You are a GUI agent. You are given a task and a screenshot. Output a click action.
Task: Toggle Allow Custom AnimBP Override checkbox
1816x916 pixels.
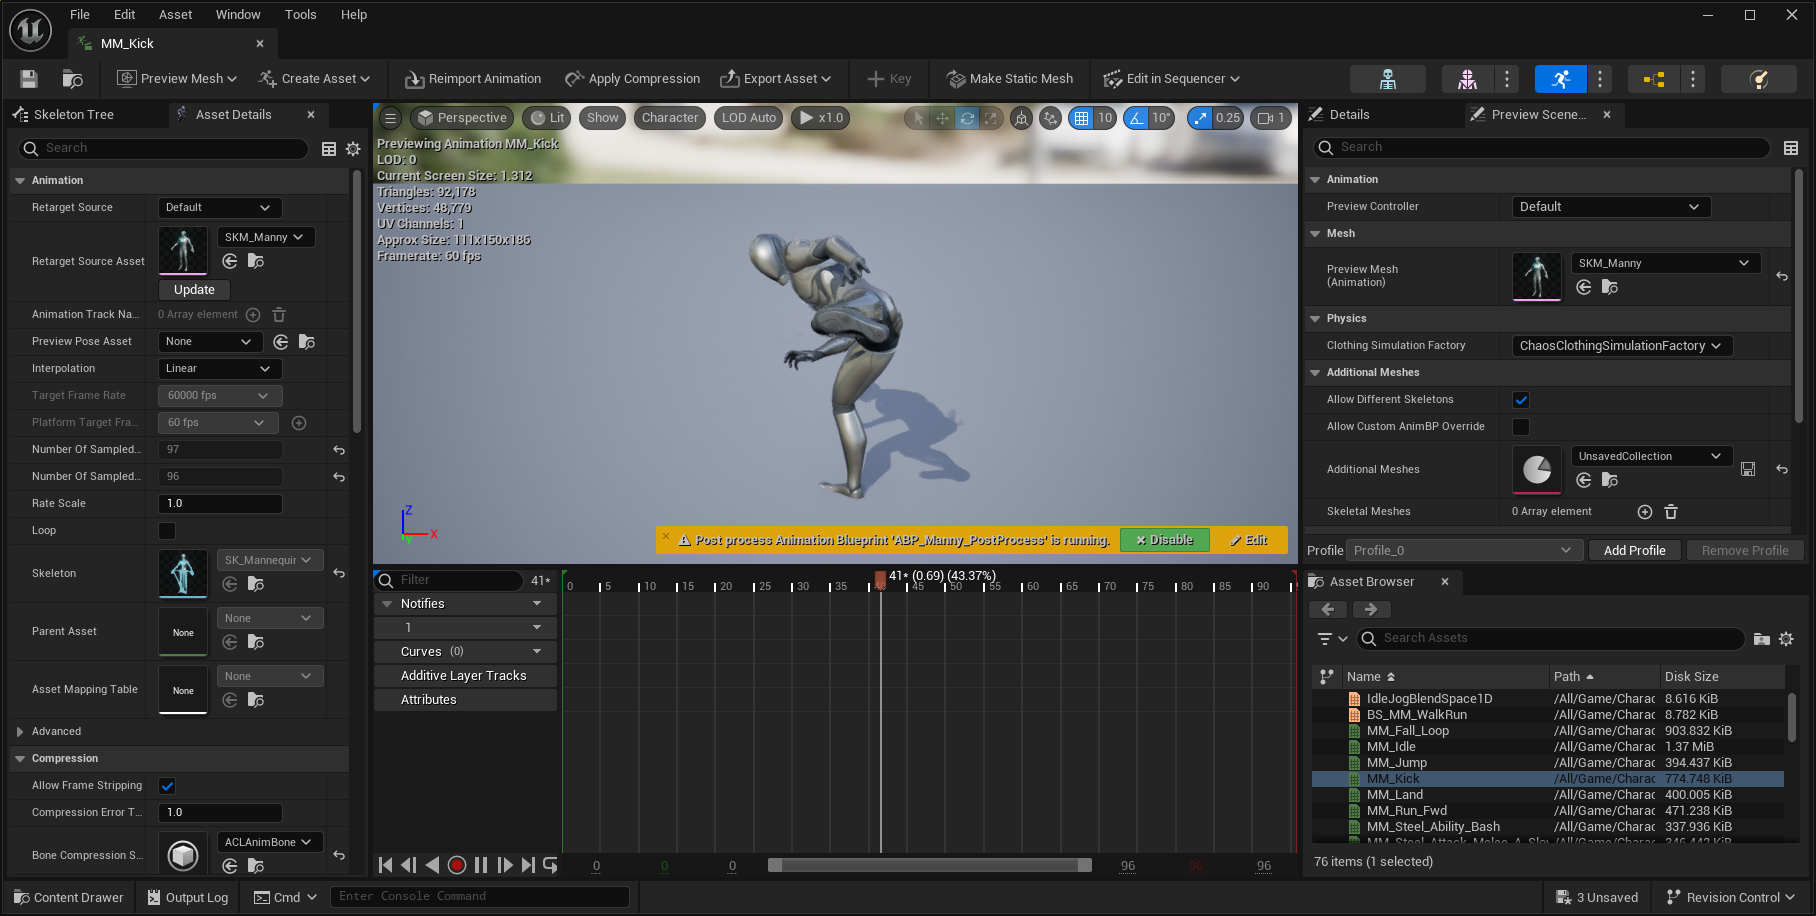(x=1521, y=427)
